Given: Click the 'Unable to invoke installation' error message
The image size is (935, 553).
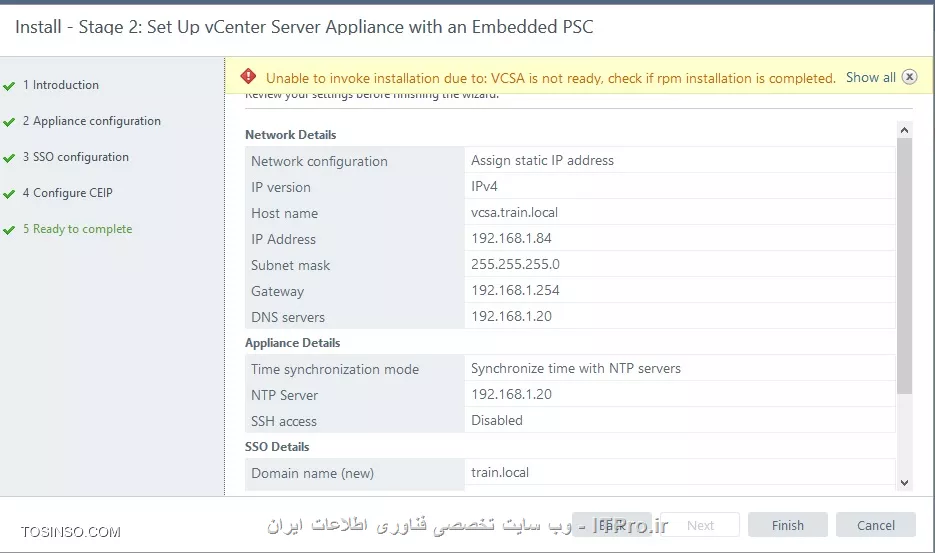Looking at the screenshot, I should click(550, 78).
